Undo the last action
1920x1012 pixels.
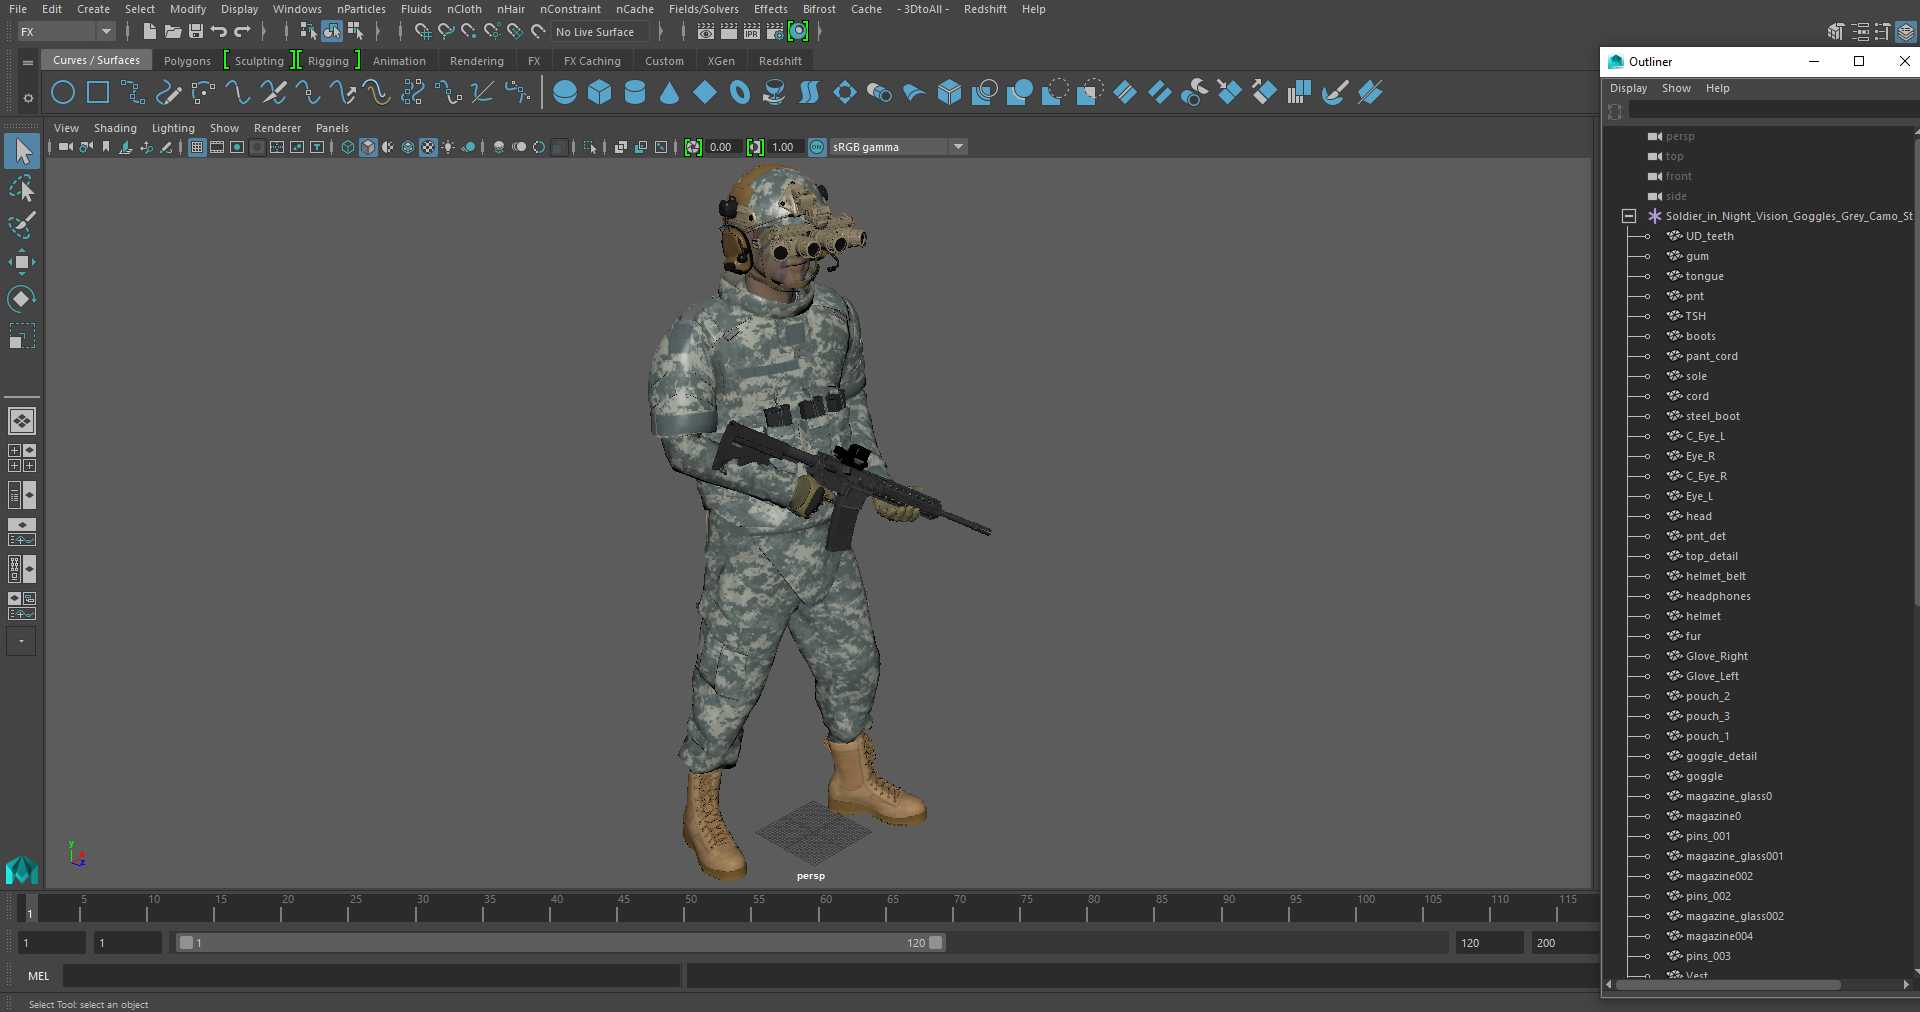(219, 32)
